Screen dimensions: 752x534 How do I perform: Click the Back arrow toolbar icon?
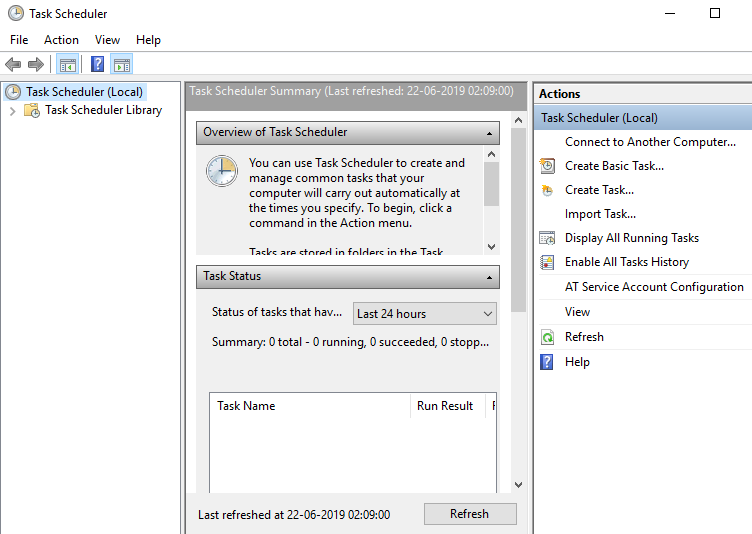click(13, 65)
